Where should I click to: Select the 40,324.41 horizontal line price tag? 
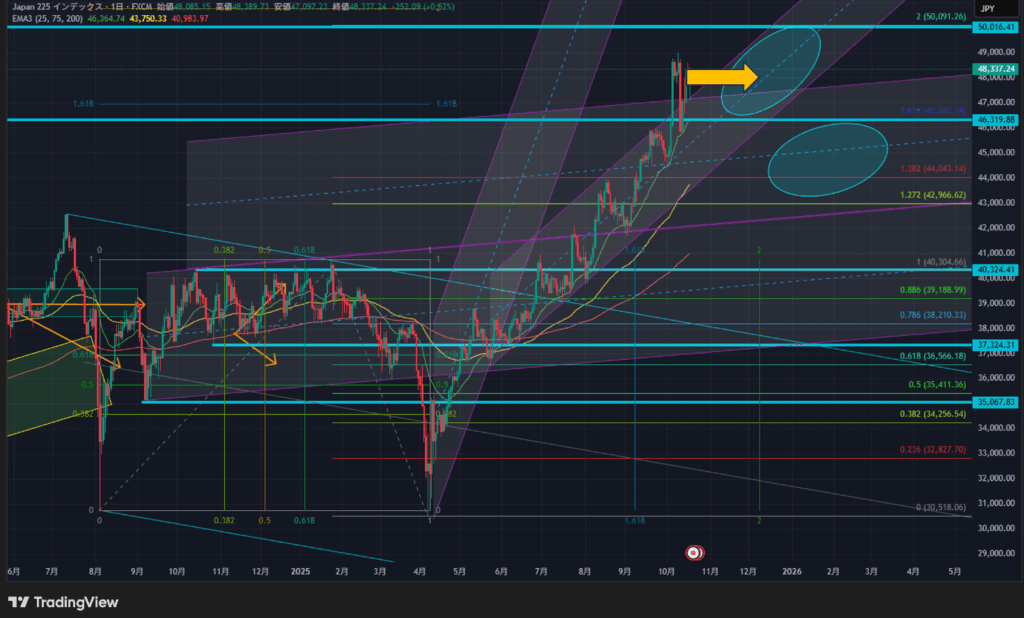pyautogui.click(x=995, y=269)
